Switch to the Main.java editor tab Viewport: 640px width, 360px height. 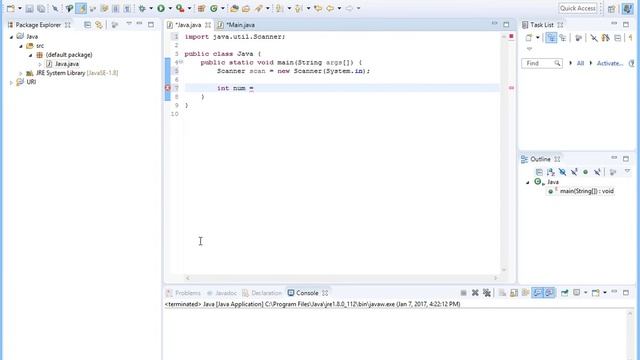240,25
